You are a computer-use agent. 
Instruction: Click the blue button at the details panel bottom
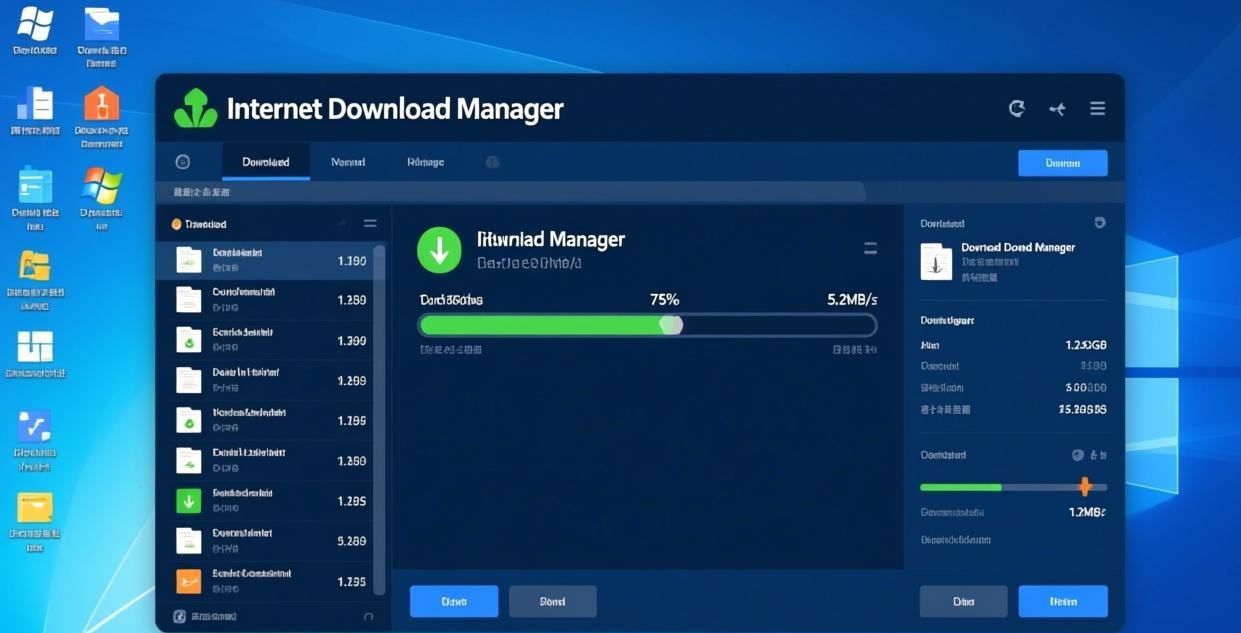pyautogui.click(x=1063, y=601)
